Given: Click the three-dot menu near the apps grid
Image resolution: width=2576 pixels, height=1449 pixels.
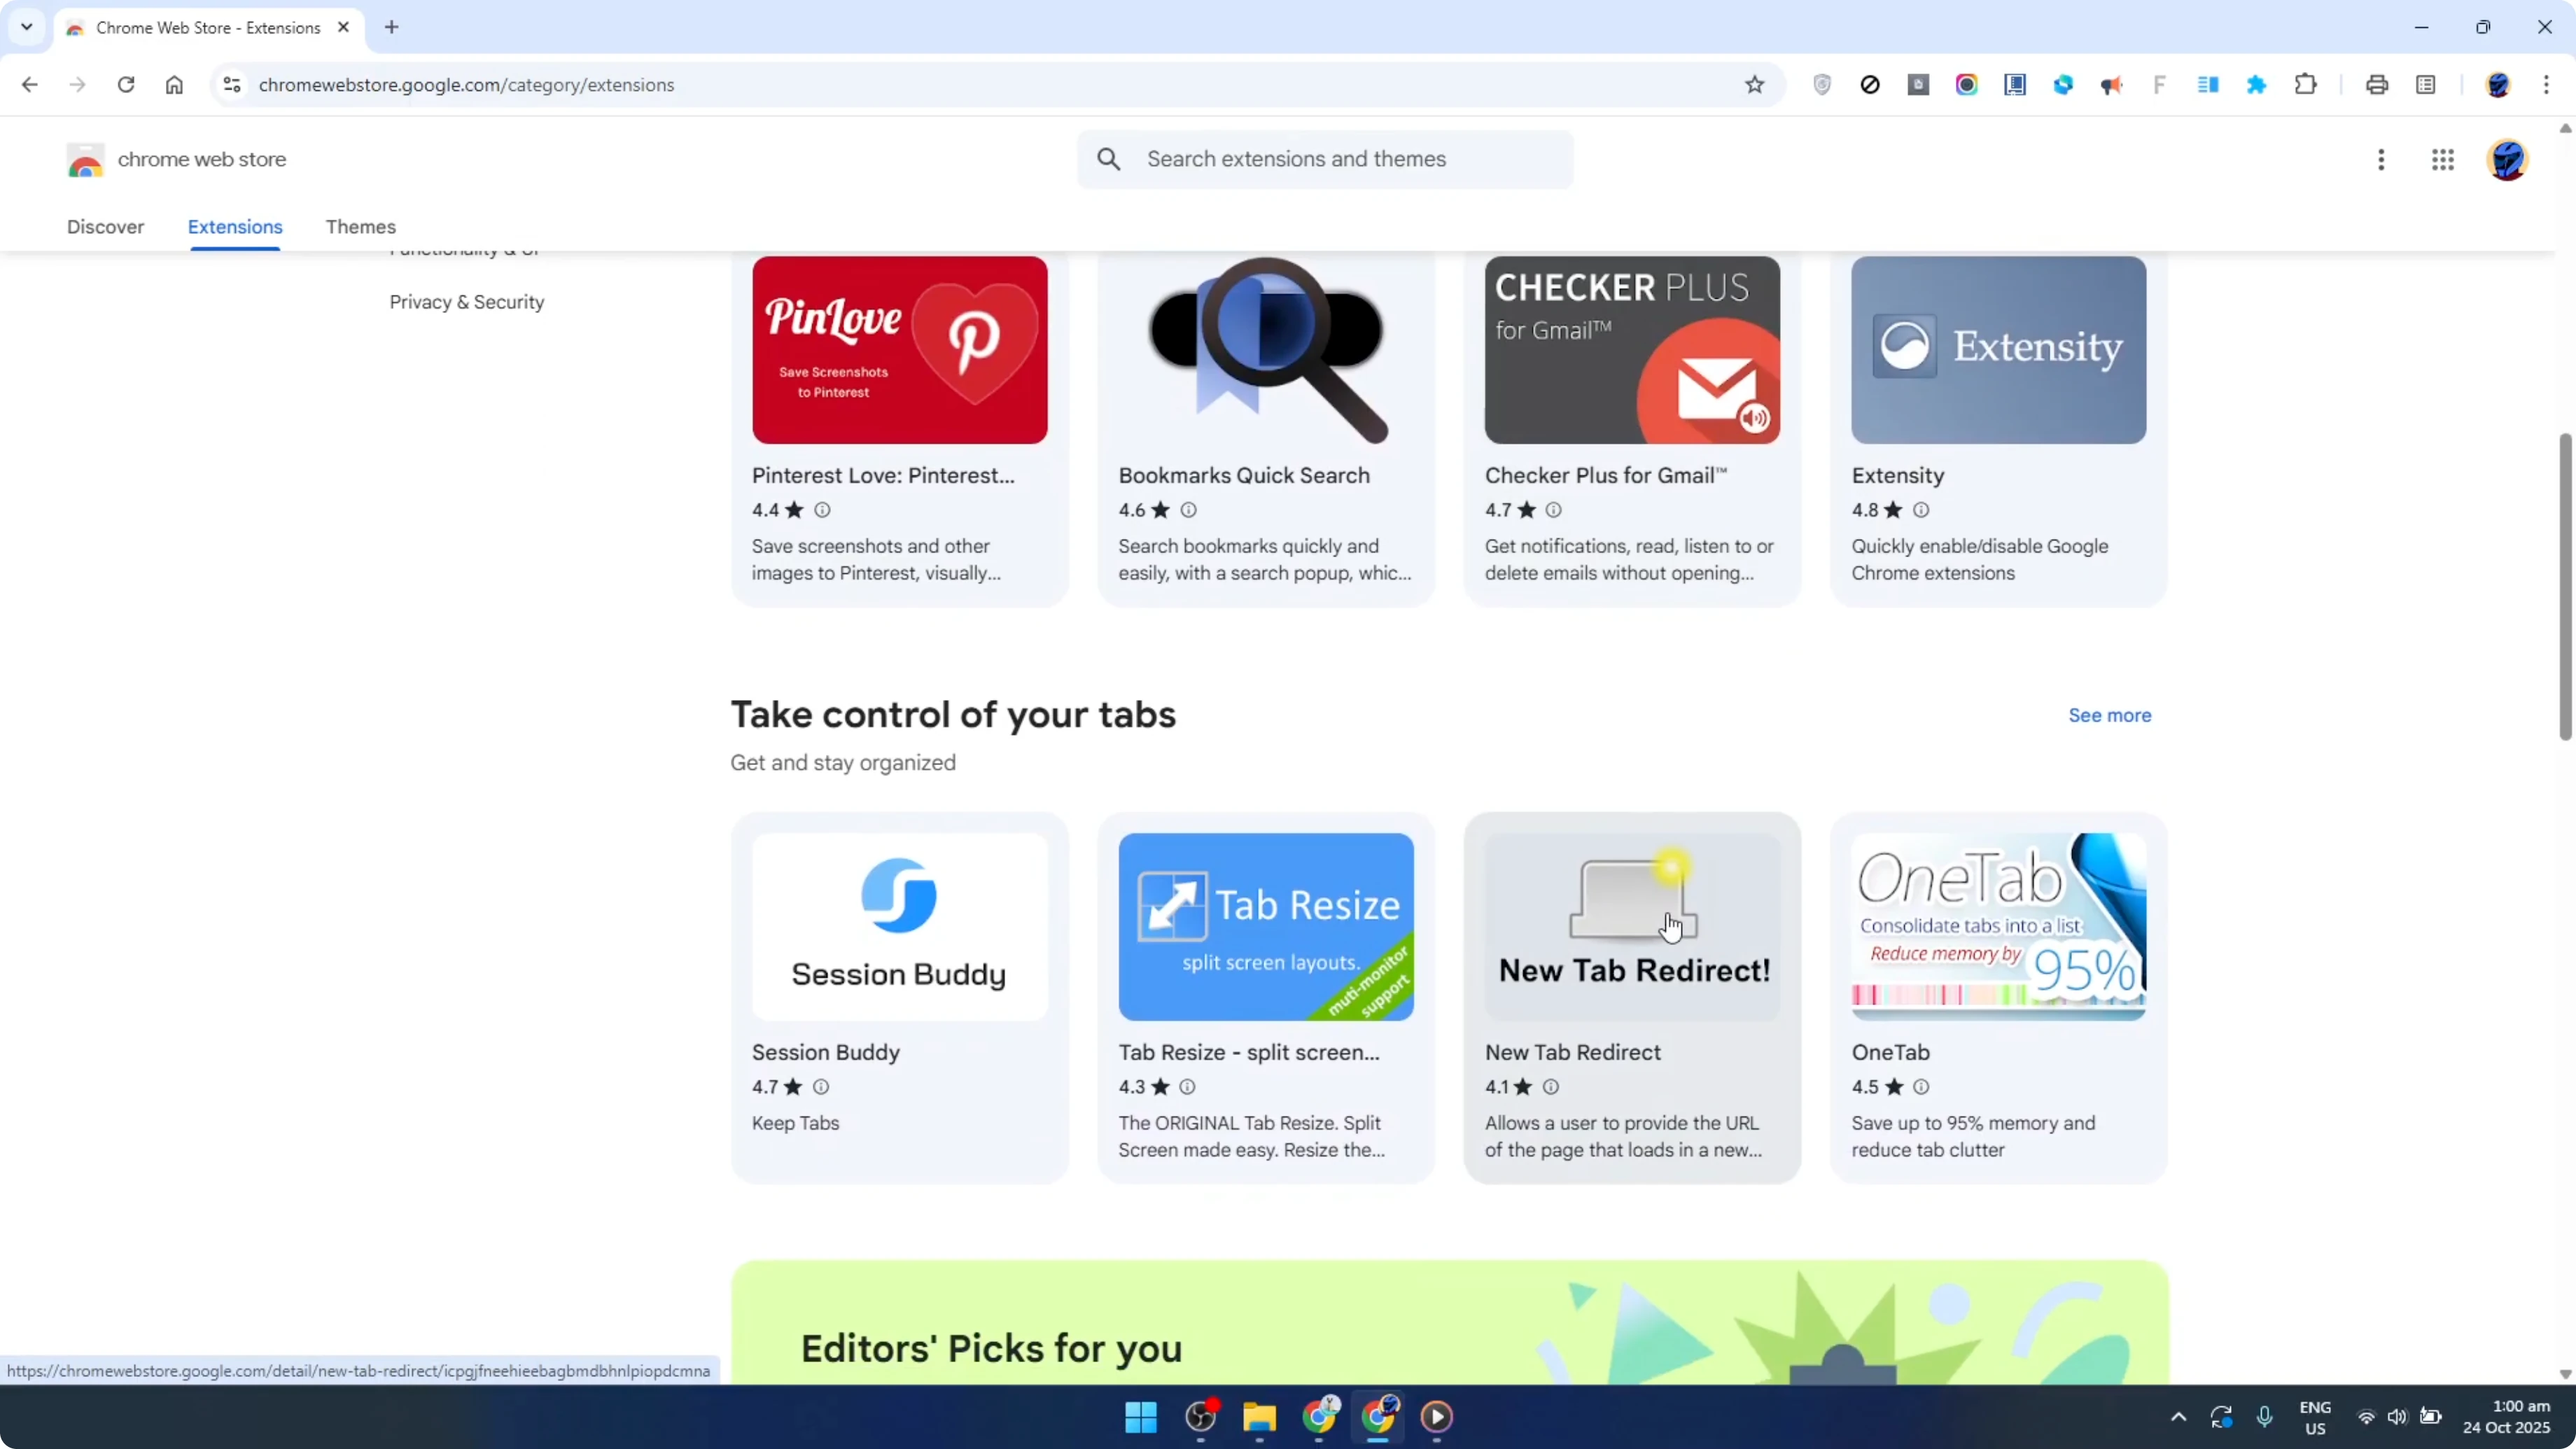Looking at the screenshot, I should (x=2381, y=160).
